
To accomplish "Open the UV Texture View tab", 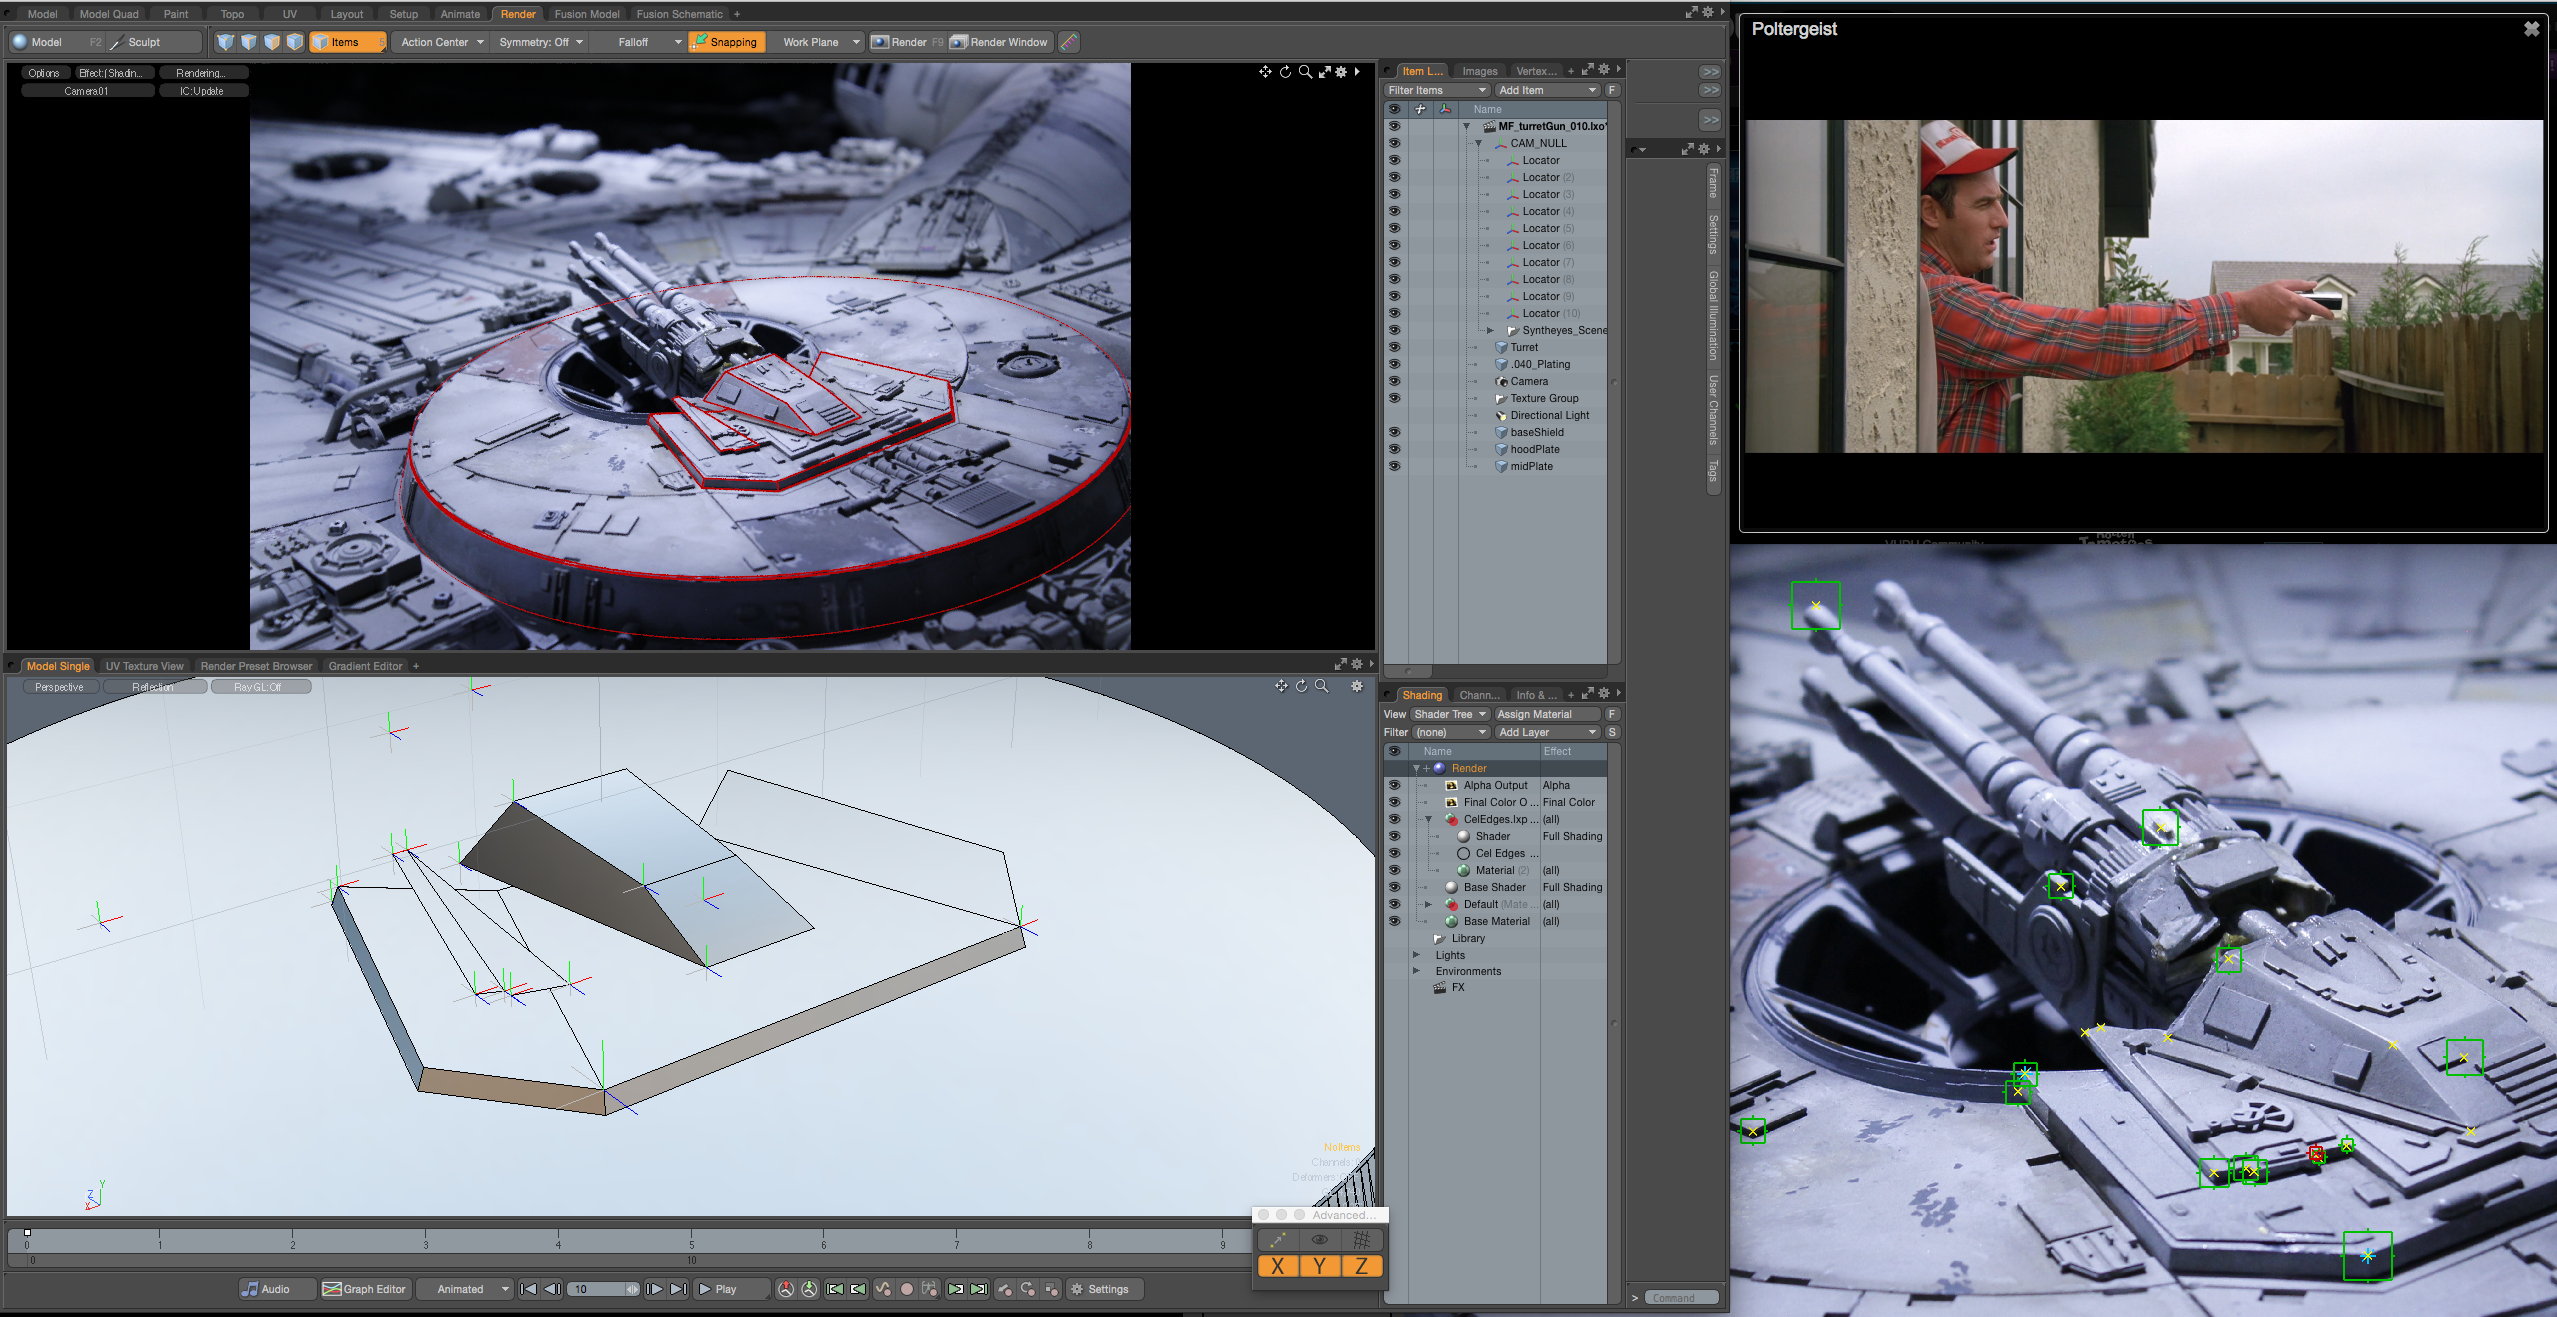I will click(x=145, y=666).
